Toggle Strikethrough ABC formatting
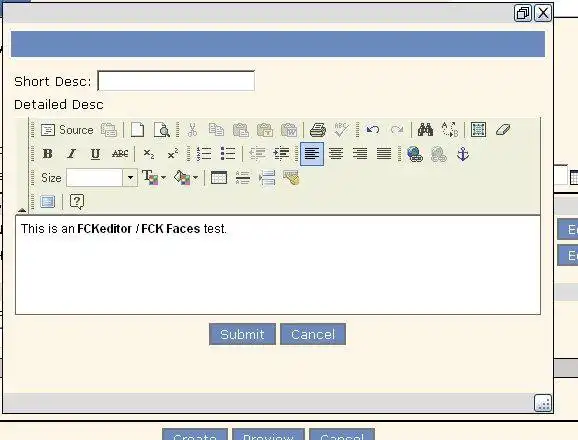 click(120, 154)
